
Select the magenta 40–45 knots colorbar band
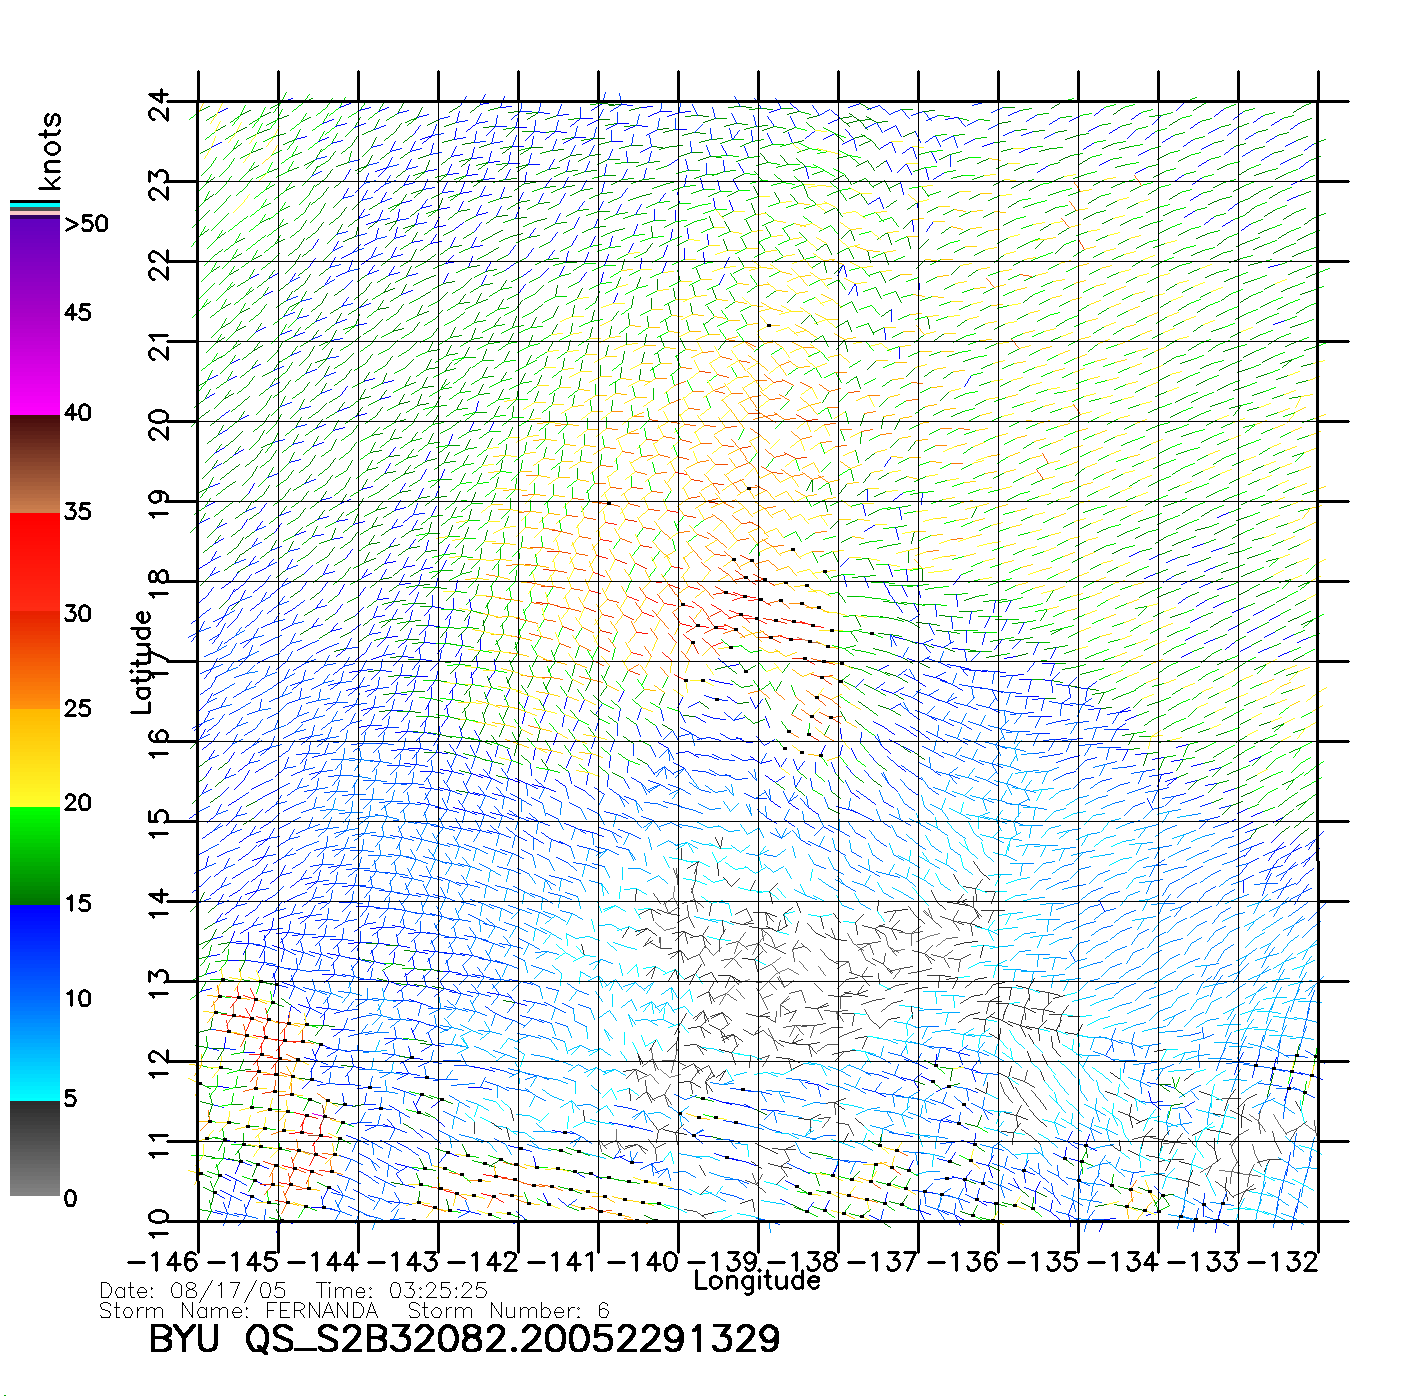coord(35,365)
